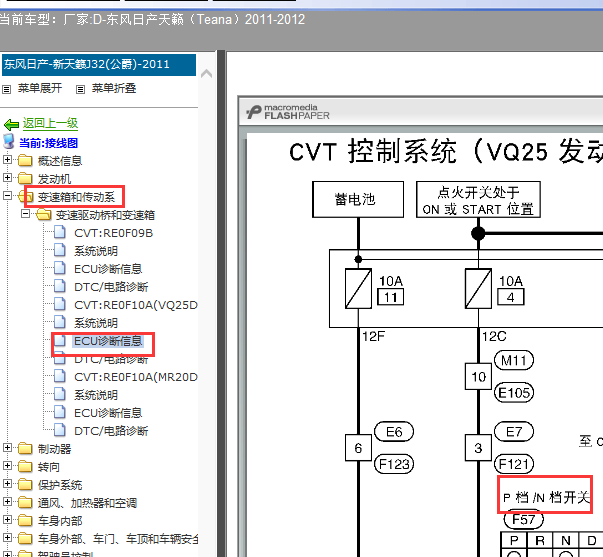Click the CVT:RE0F09B page icon
Image resolution: width=603 pixels, height=557 pixels.
tap(60, 232)
